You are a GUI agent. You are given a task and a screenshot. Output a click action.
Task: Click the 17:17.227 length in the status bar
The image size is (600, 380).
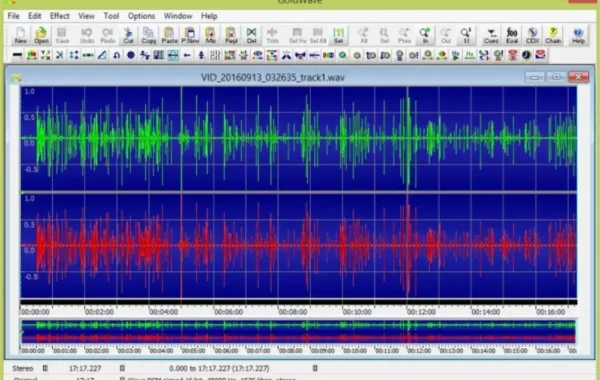[x=85, y=369]
